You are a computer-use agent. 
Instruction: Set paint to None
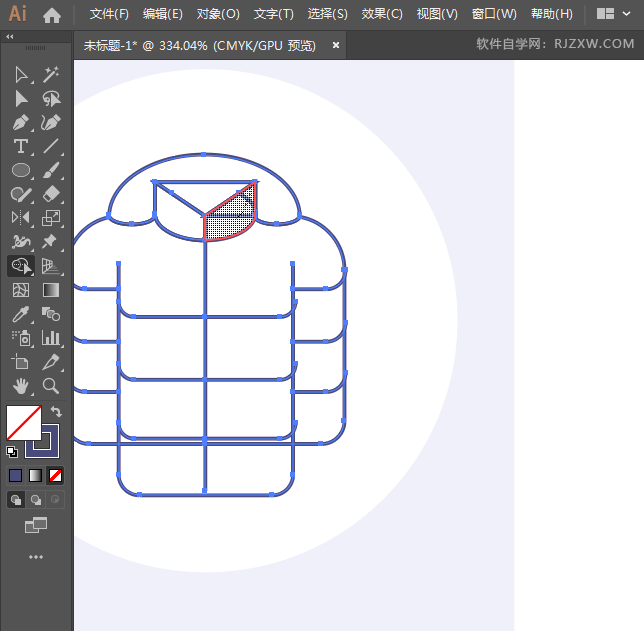coord(56,475)
